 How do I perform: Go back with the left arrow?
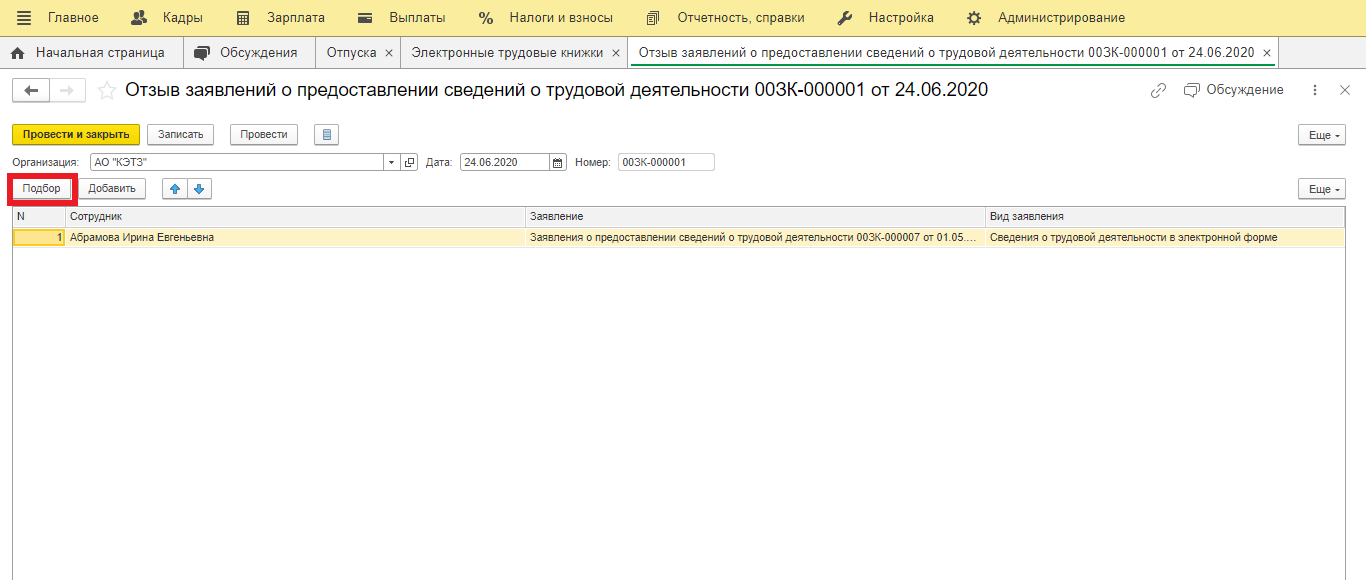pos(30,91)
